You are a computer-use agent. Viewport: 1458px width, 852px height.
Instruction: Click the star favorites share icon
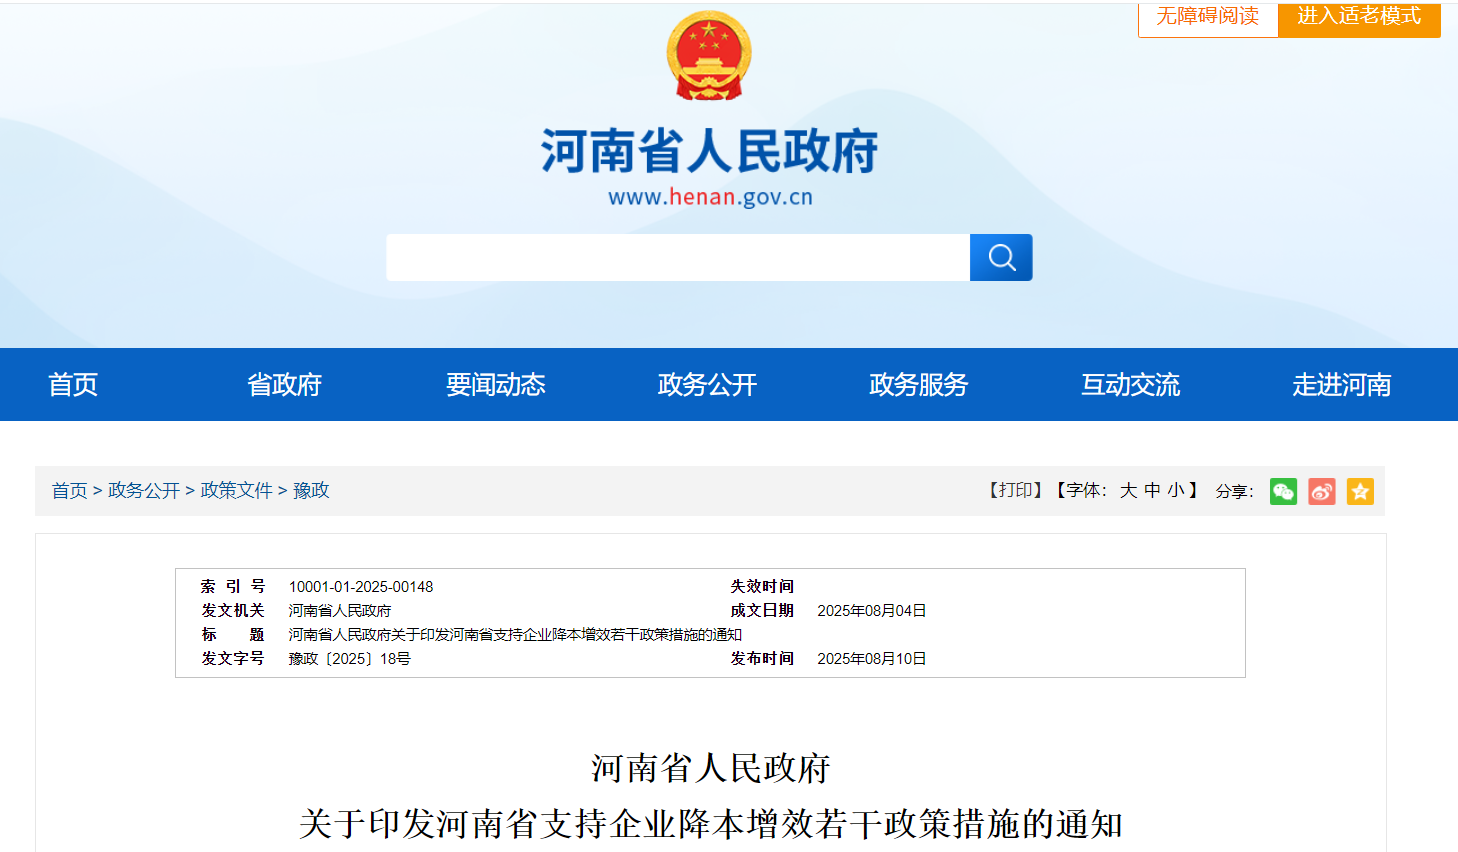(1360, 491)
